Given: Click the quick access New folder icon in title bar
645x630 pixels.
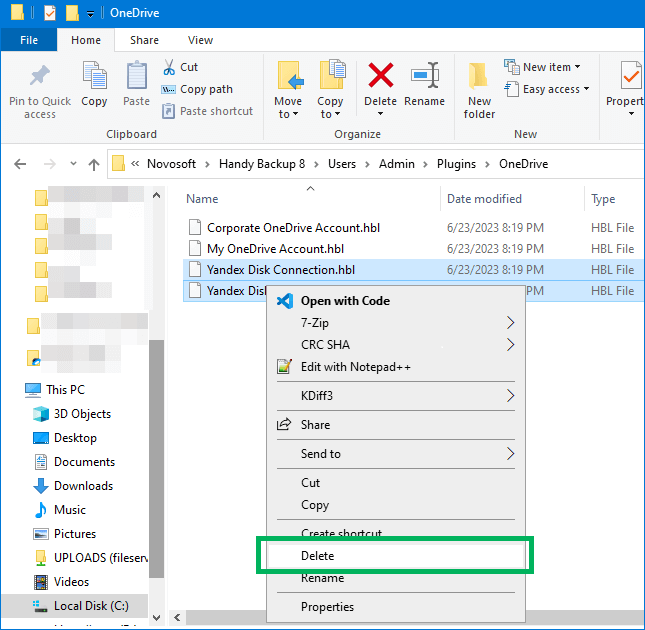Looking at the screenshot, I should click(72, 13).
